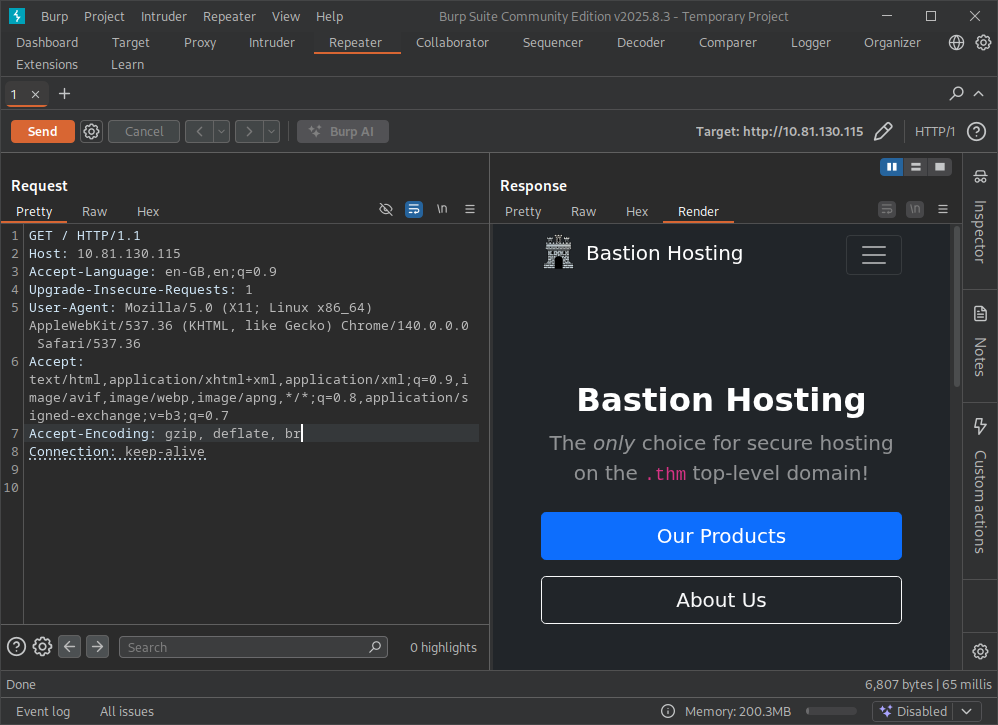
Task: Click the Send button
Action: [x=42, y=131]
